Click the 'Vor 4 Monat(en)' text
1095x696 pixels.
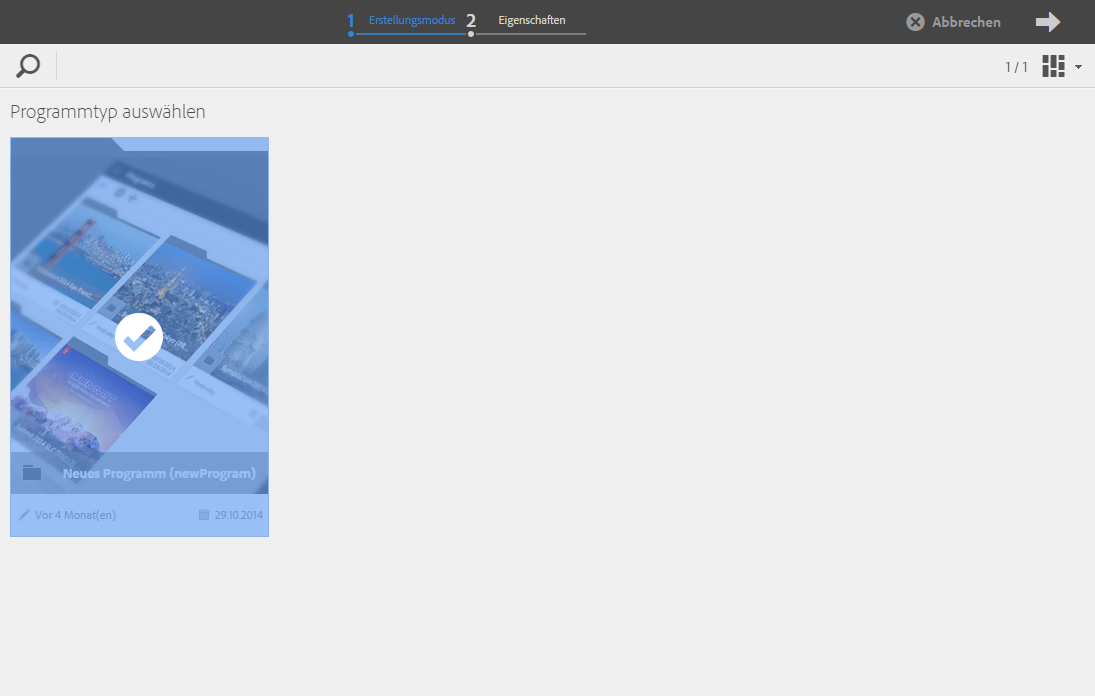75,515
